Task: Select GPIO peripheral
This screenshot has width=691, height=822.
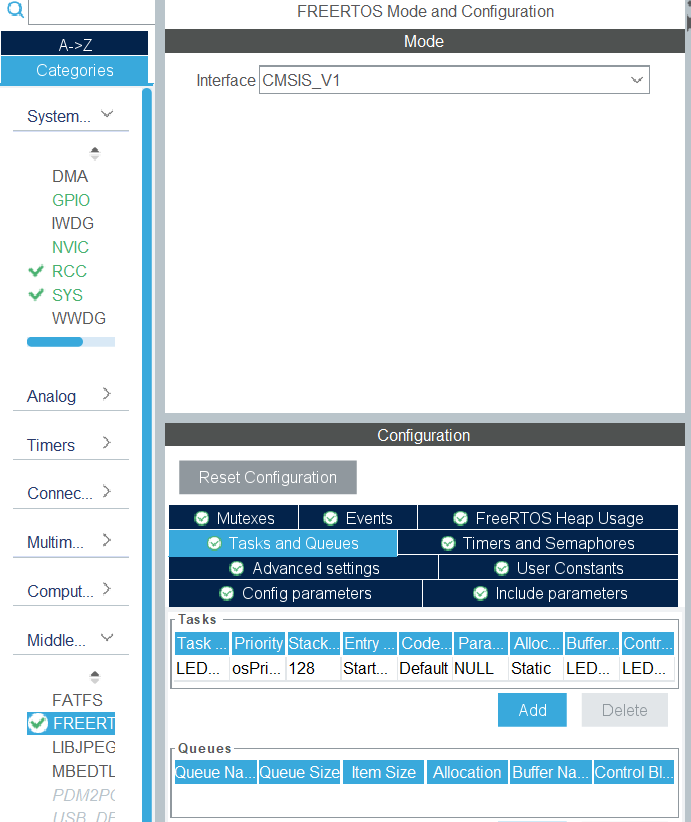Action: click(x=71, y=200)
